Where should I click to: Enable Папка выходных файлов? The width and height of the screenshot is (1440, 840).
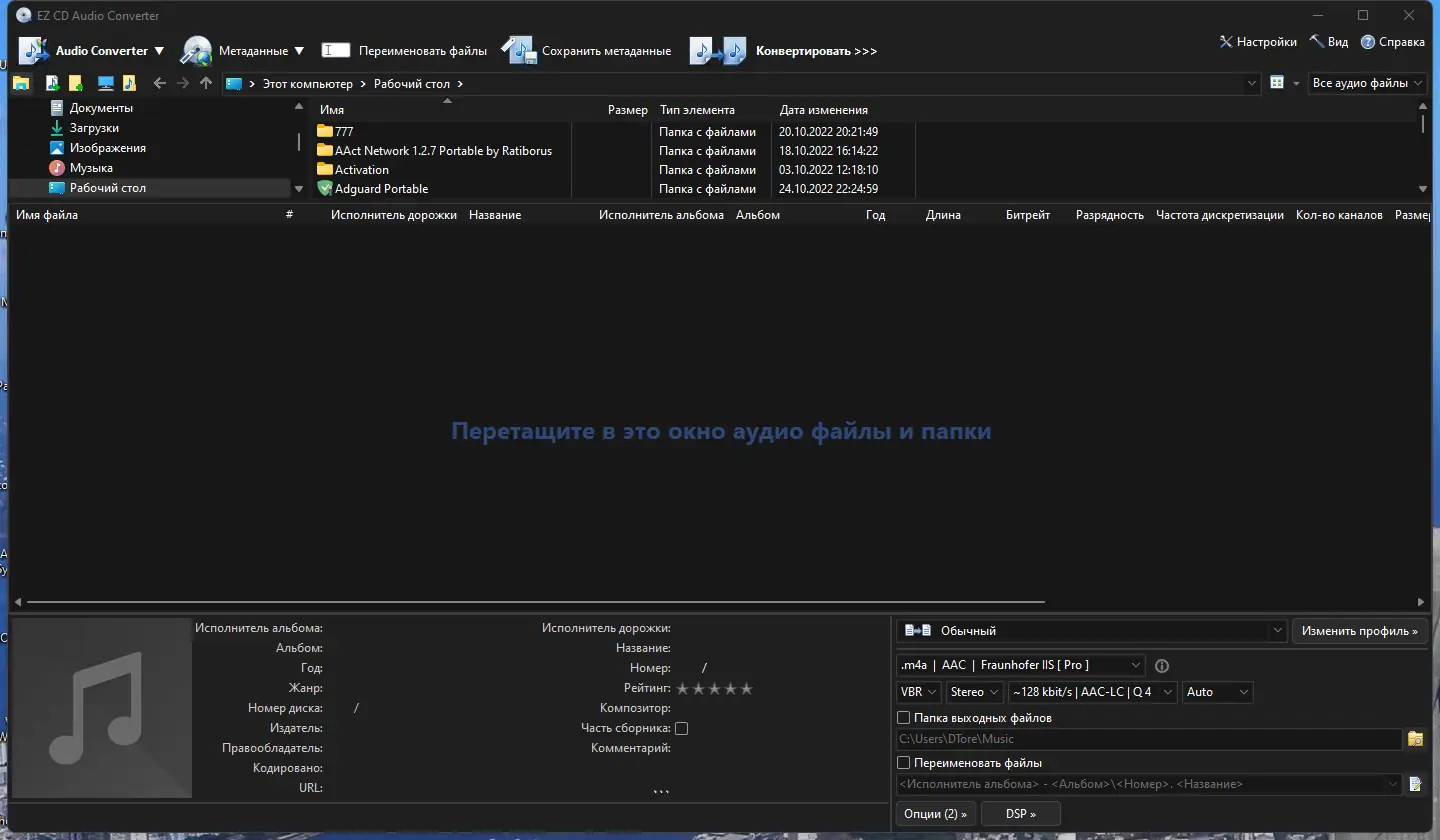(904, 717)
